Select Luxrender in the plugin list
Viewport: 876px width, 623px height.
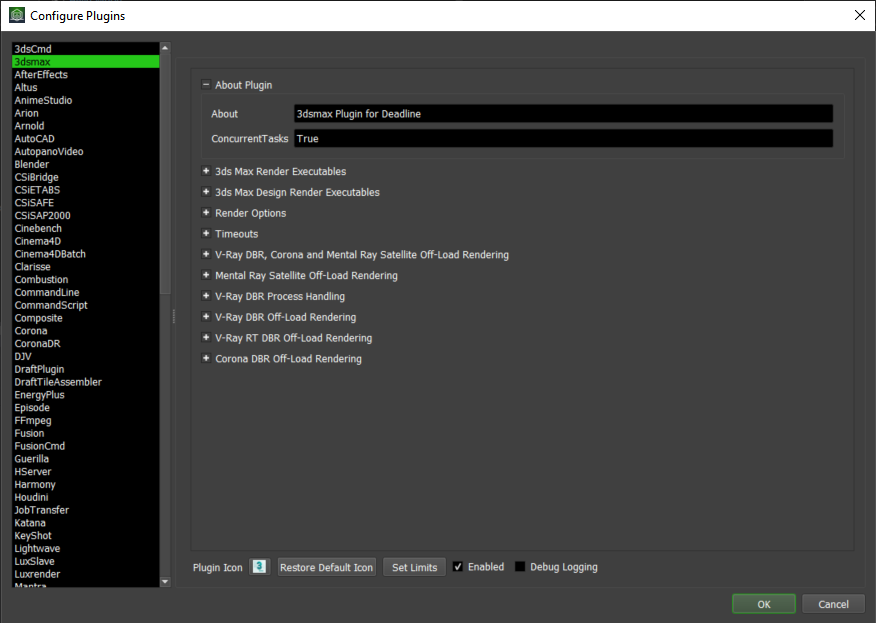pyautogui.click(x=85, y=574)
